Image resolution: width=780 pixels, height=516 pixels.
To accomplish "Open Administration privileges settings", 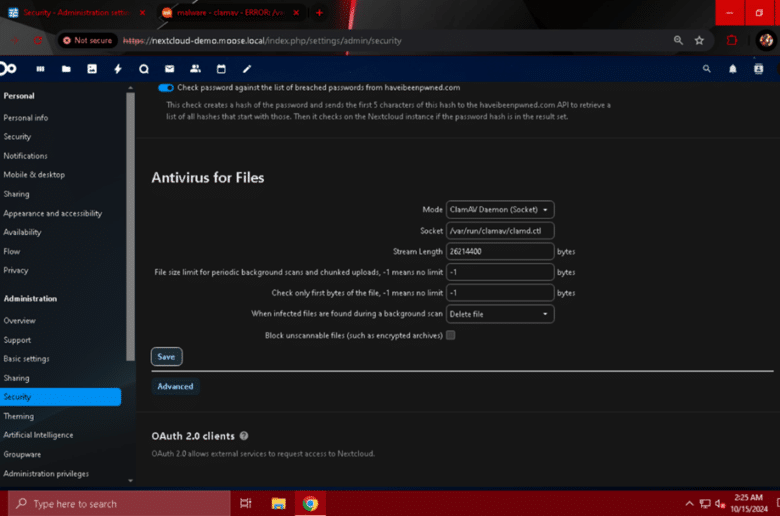I will (46, 473).
